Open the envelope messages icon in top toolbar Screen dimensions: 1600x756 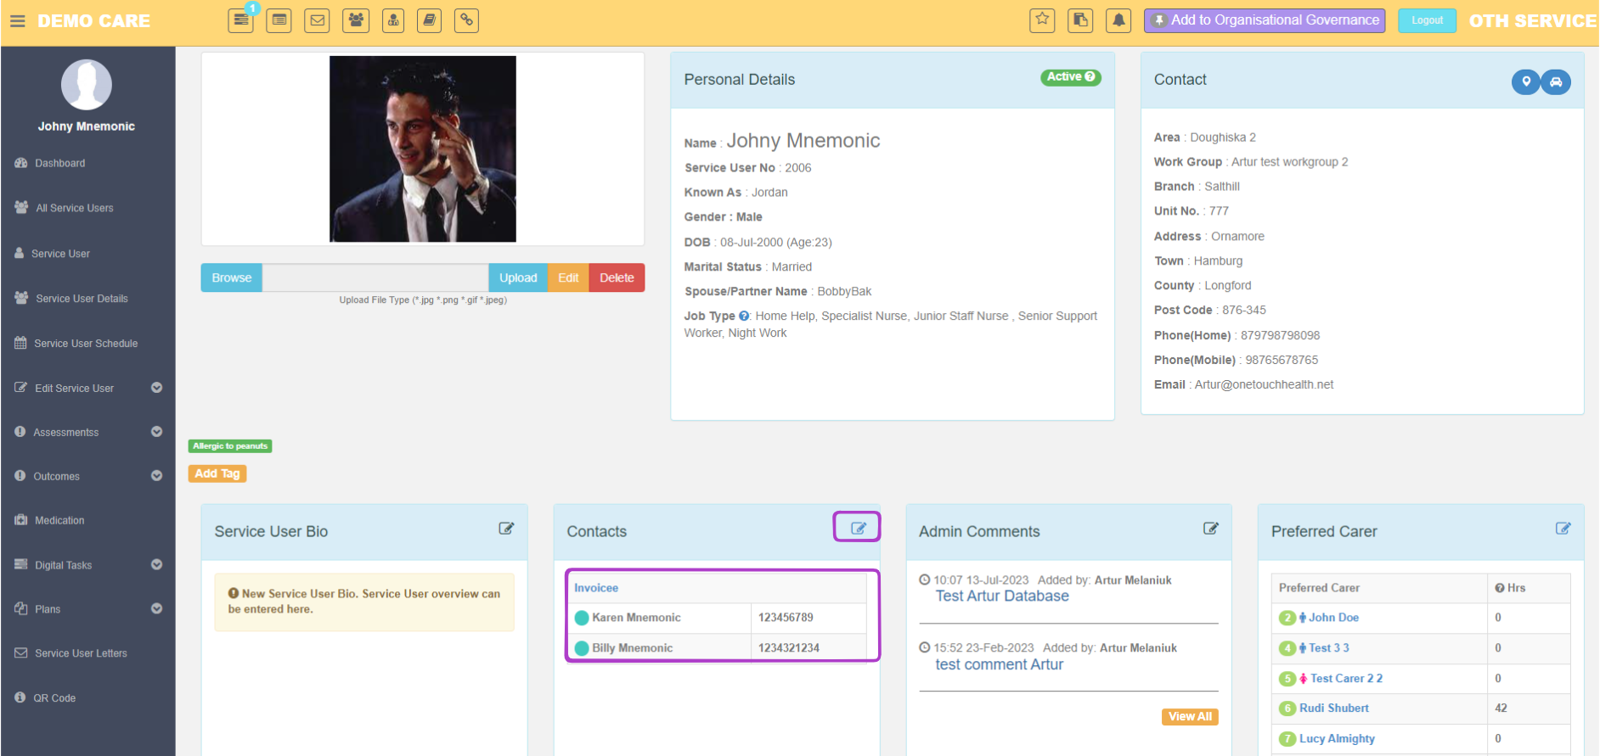(317, 20)
